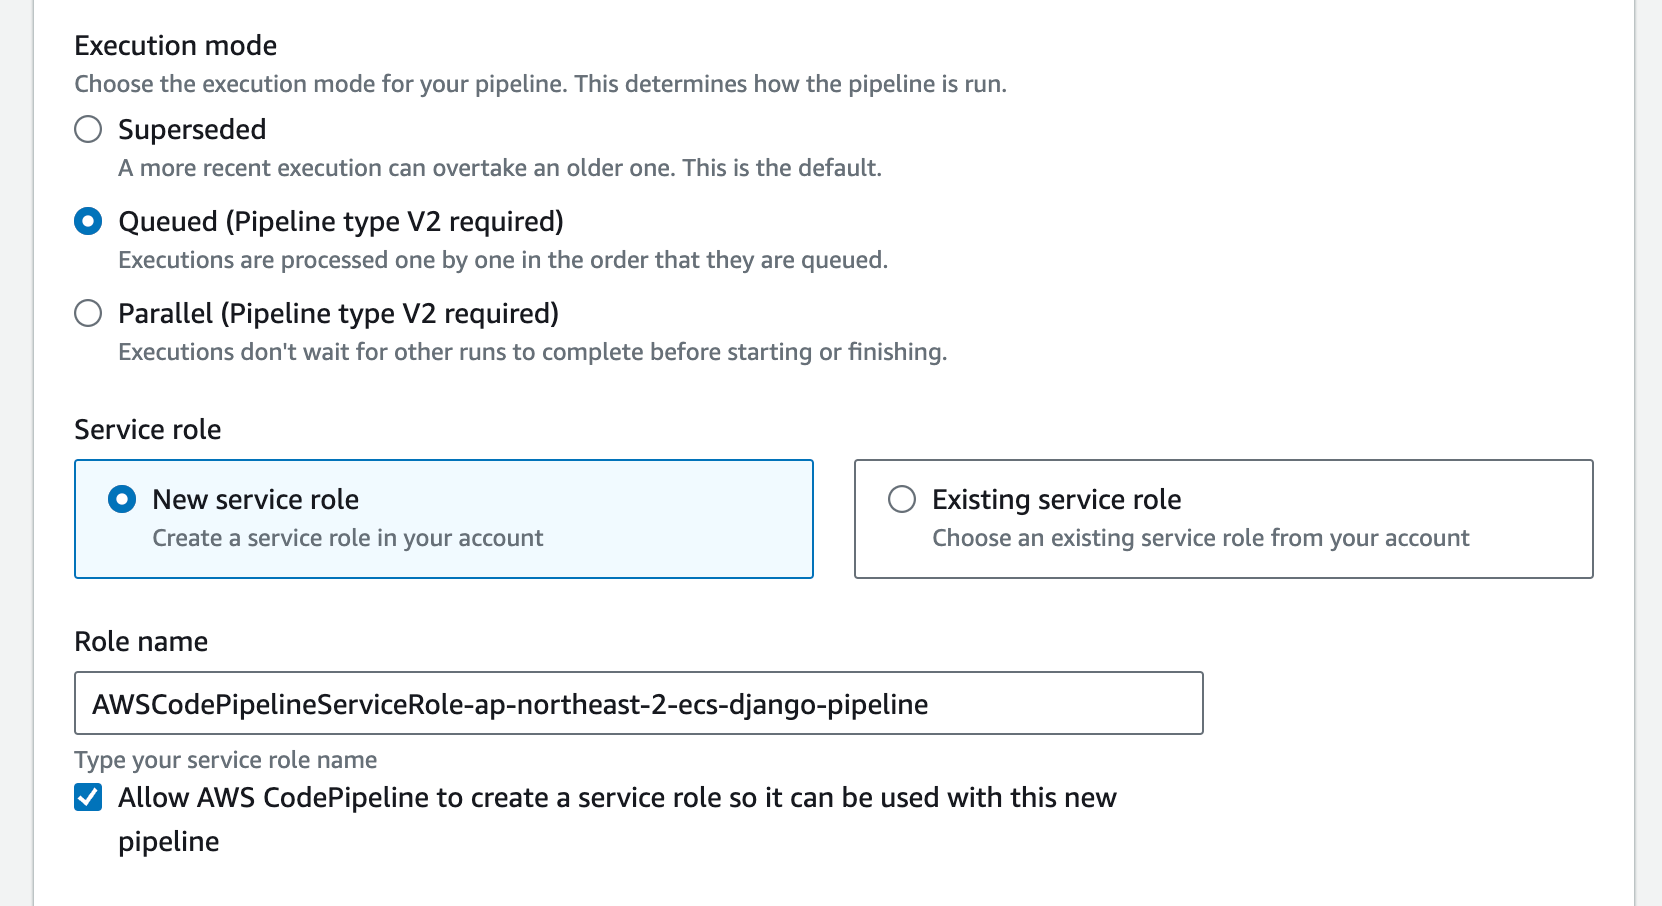
Task: Click the 'Allow AWS CodePipeline to create' label text
Action: (x=617, y=819)
